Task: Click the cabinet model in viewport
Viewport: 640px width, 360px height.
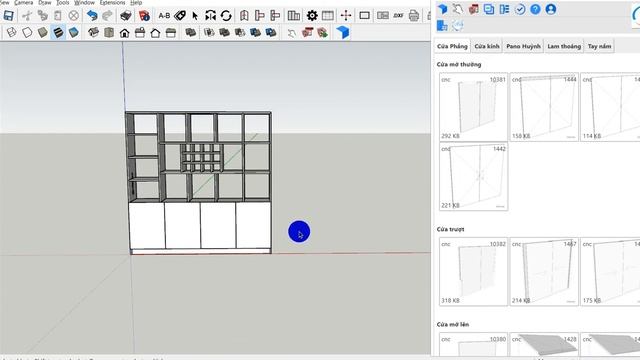Action: (198, 182)
